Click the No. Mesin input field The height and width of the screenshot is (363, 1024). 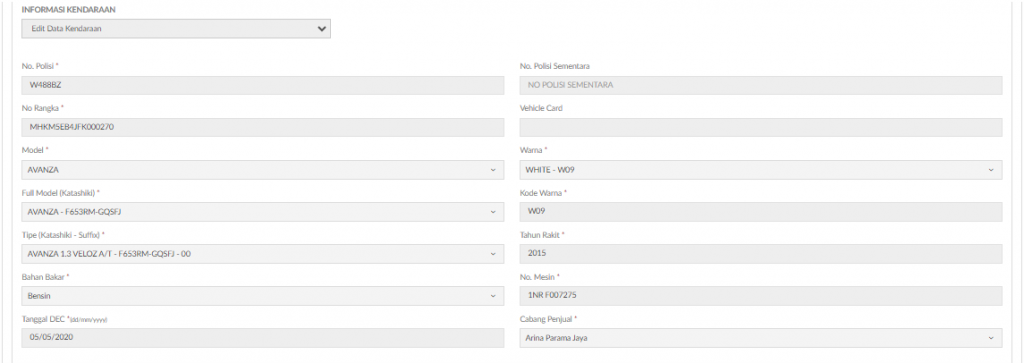tap(761, 296)
